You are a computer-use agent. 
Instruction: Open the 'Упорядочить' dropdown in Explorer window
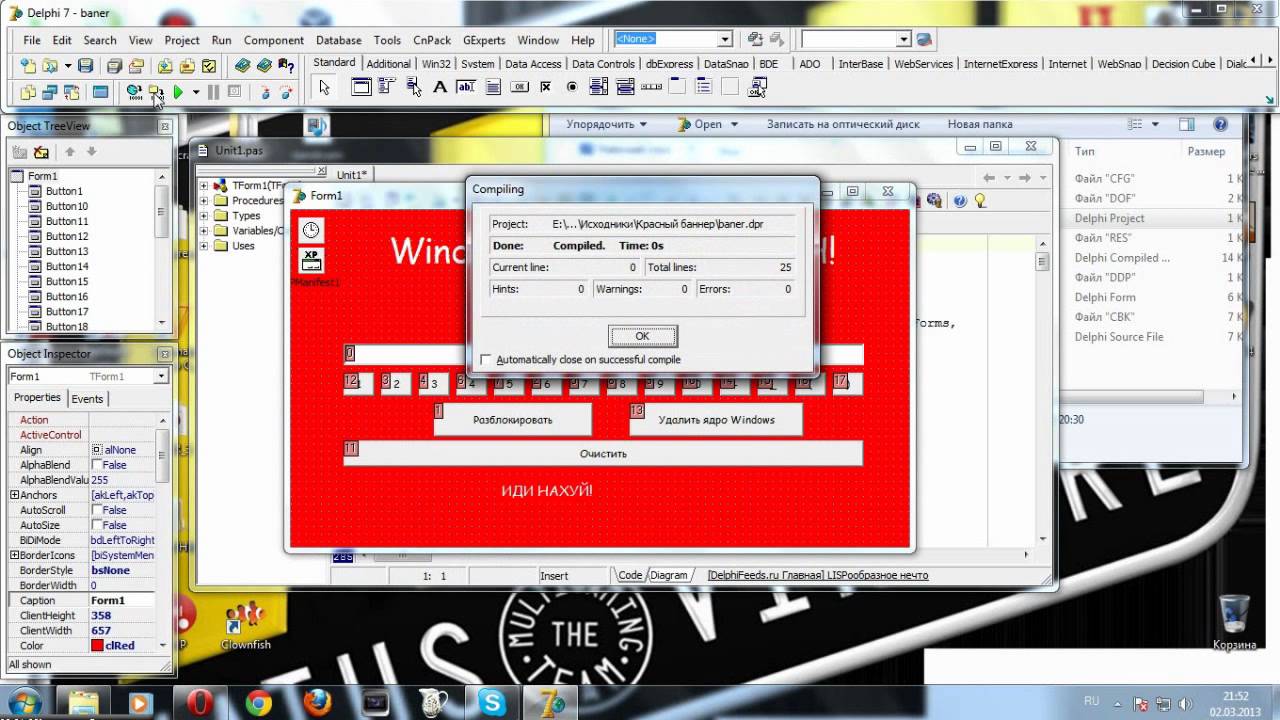pos(606,125)
